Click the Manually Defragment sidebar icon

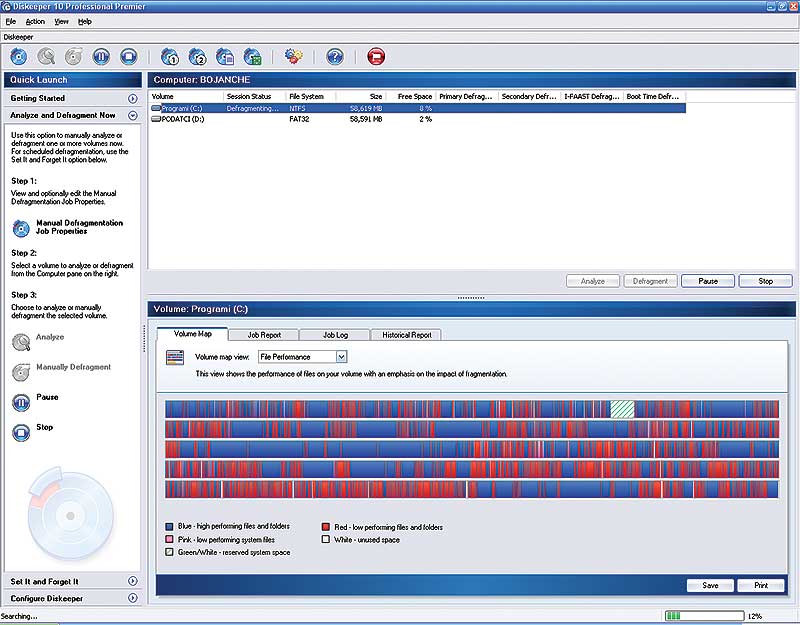click(21, 372)
